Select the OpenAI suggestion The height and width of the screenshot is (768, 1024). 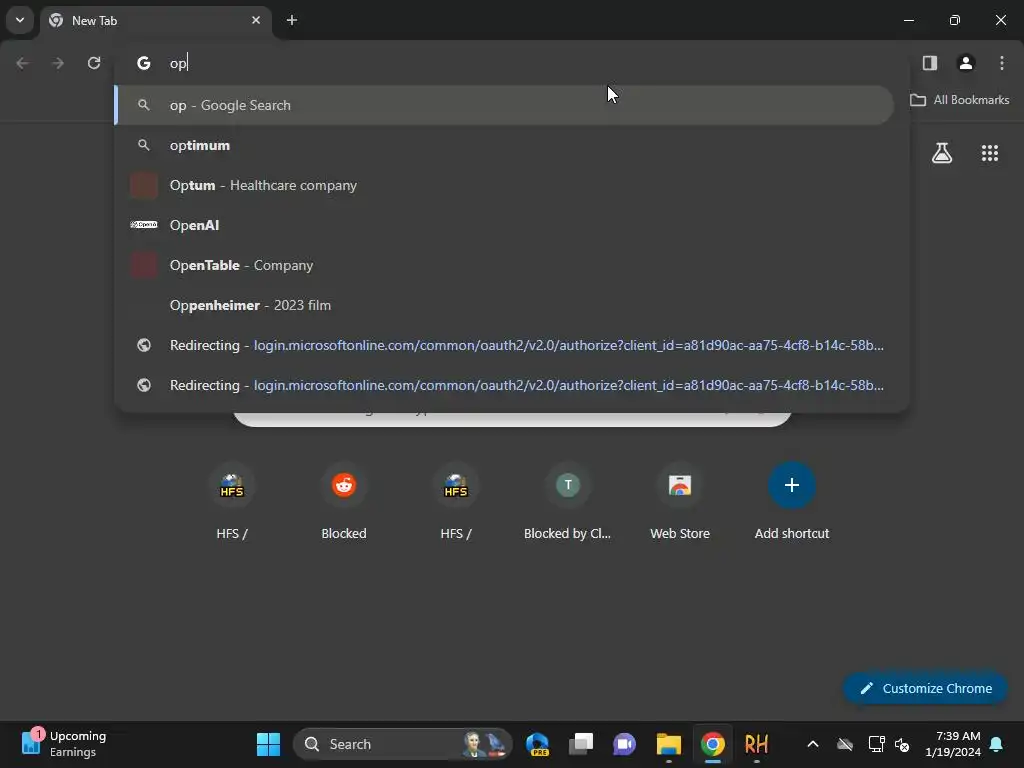pyautogui.click(x=504, y=225)
